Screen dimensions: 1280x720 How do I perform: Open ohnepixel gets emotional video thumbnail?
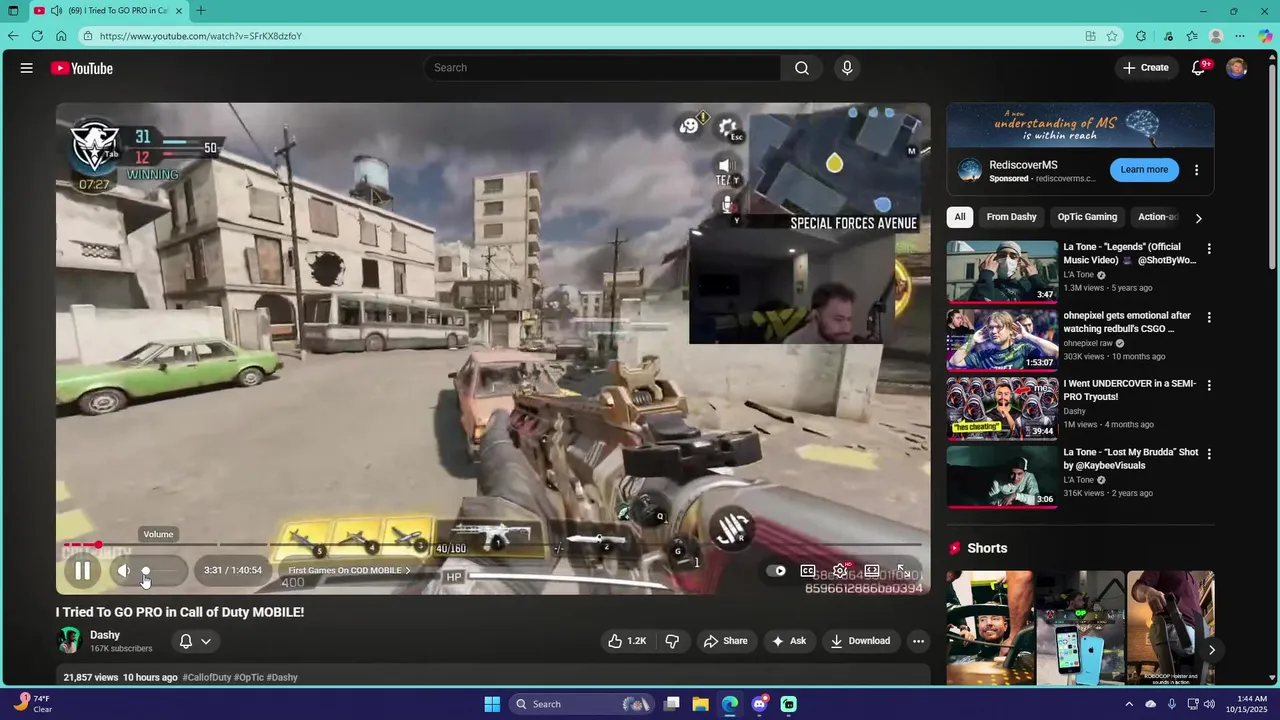(x=1002, y=340)
